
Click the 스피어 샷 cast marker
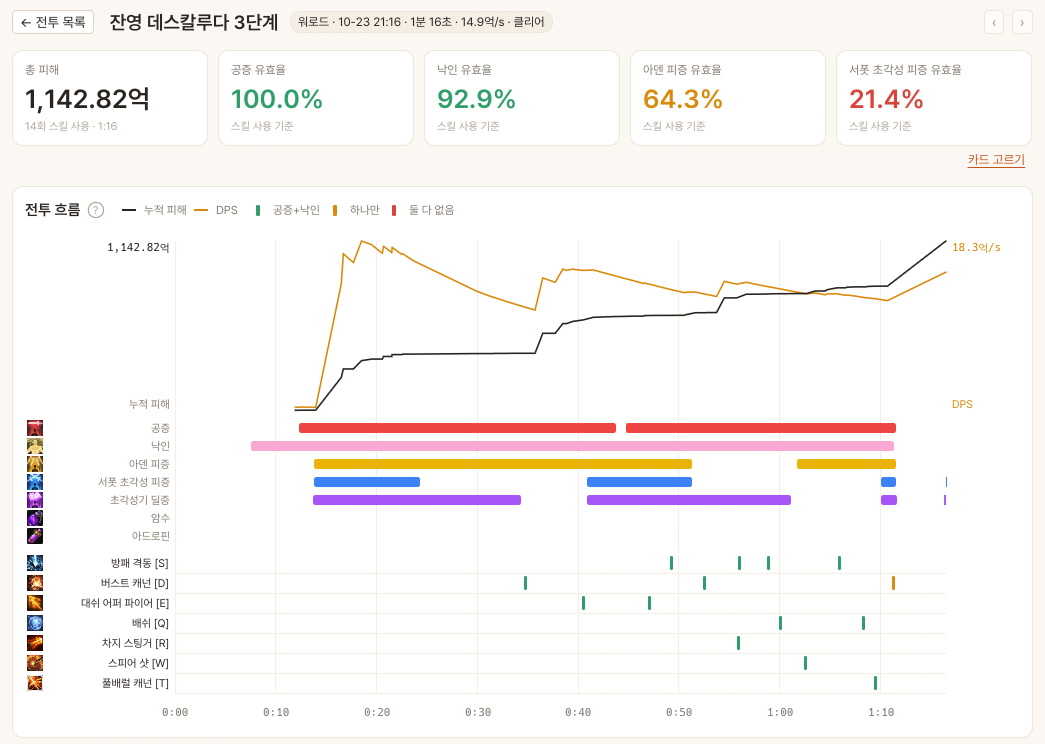coord(805,663)
